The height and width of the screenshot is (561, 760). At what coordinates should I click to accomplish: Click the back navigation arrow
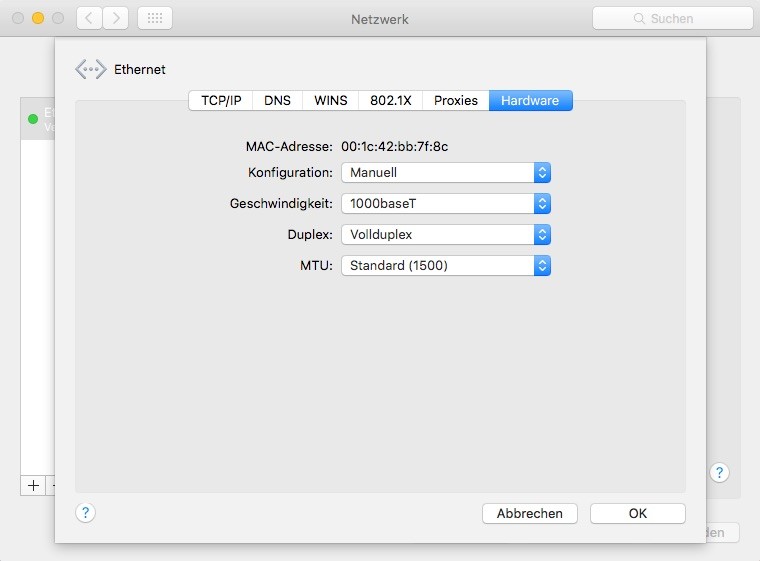click(x=89, y=18)
